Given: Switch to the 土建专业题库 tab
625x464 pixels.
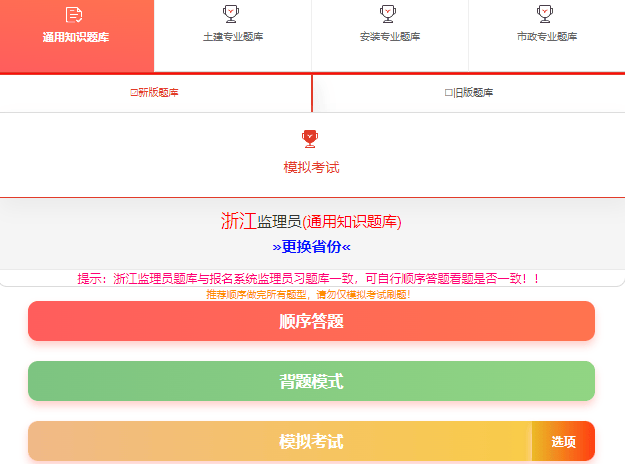Looking at the screenshot, I should click(232, 37).
